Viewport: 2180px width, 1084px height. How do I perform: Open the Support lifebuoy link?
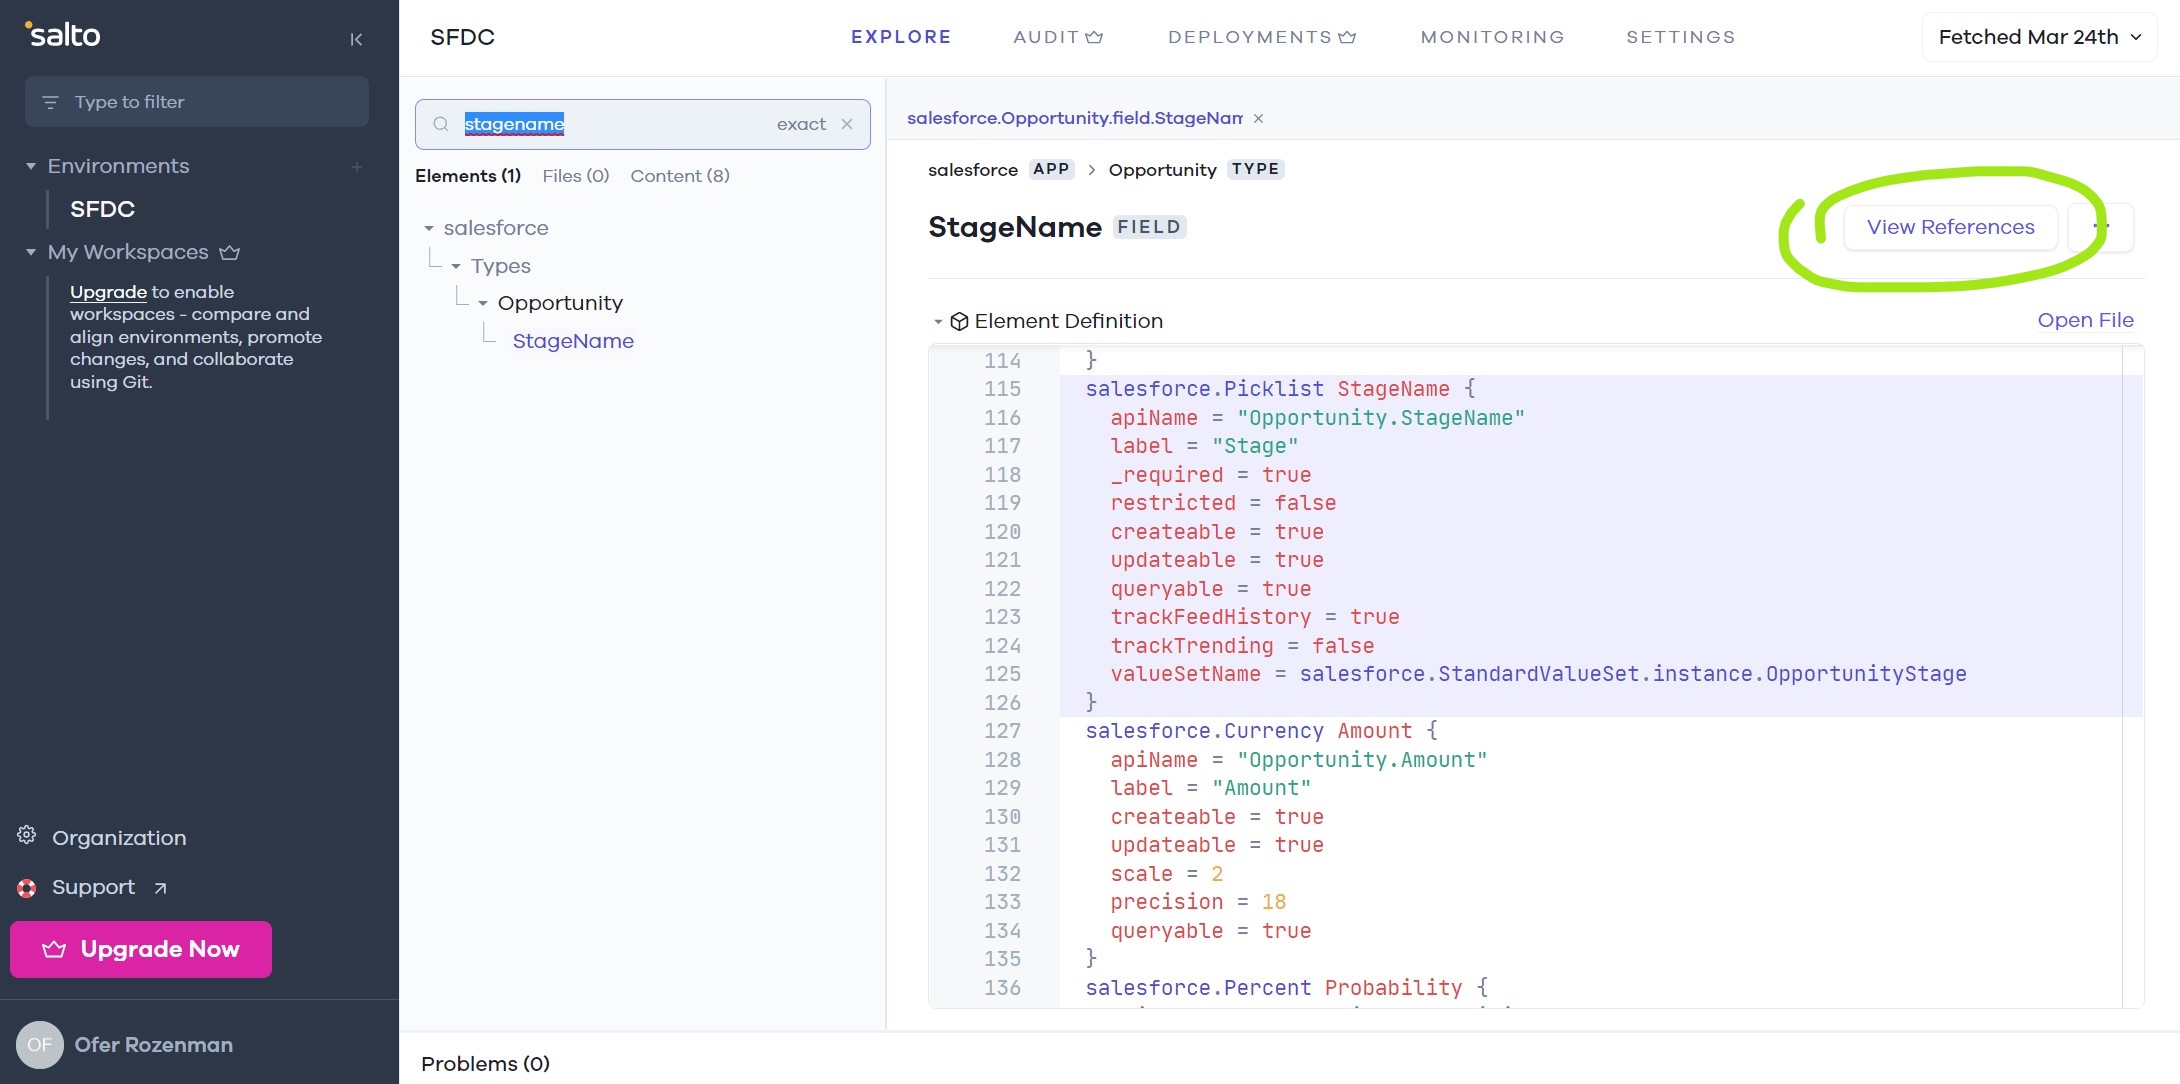pos(27,888)
